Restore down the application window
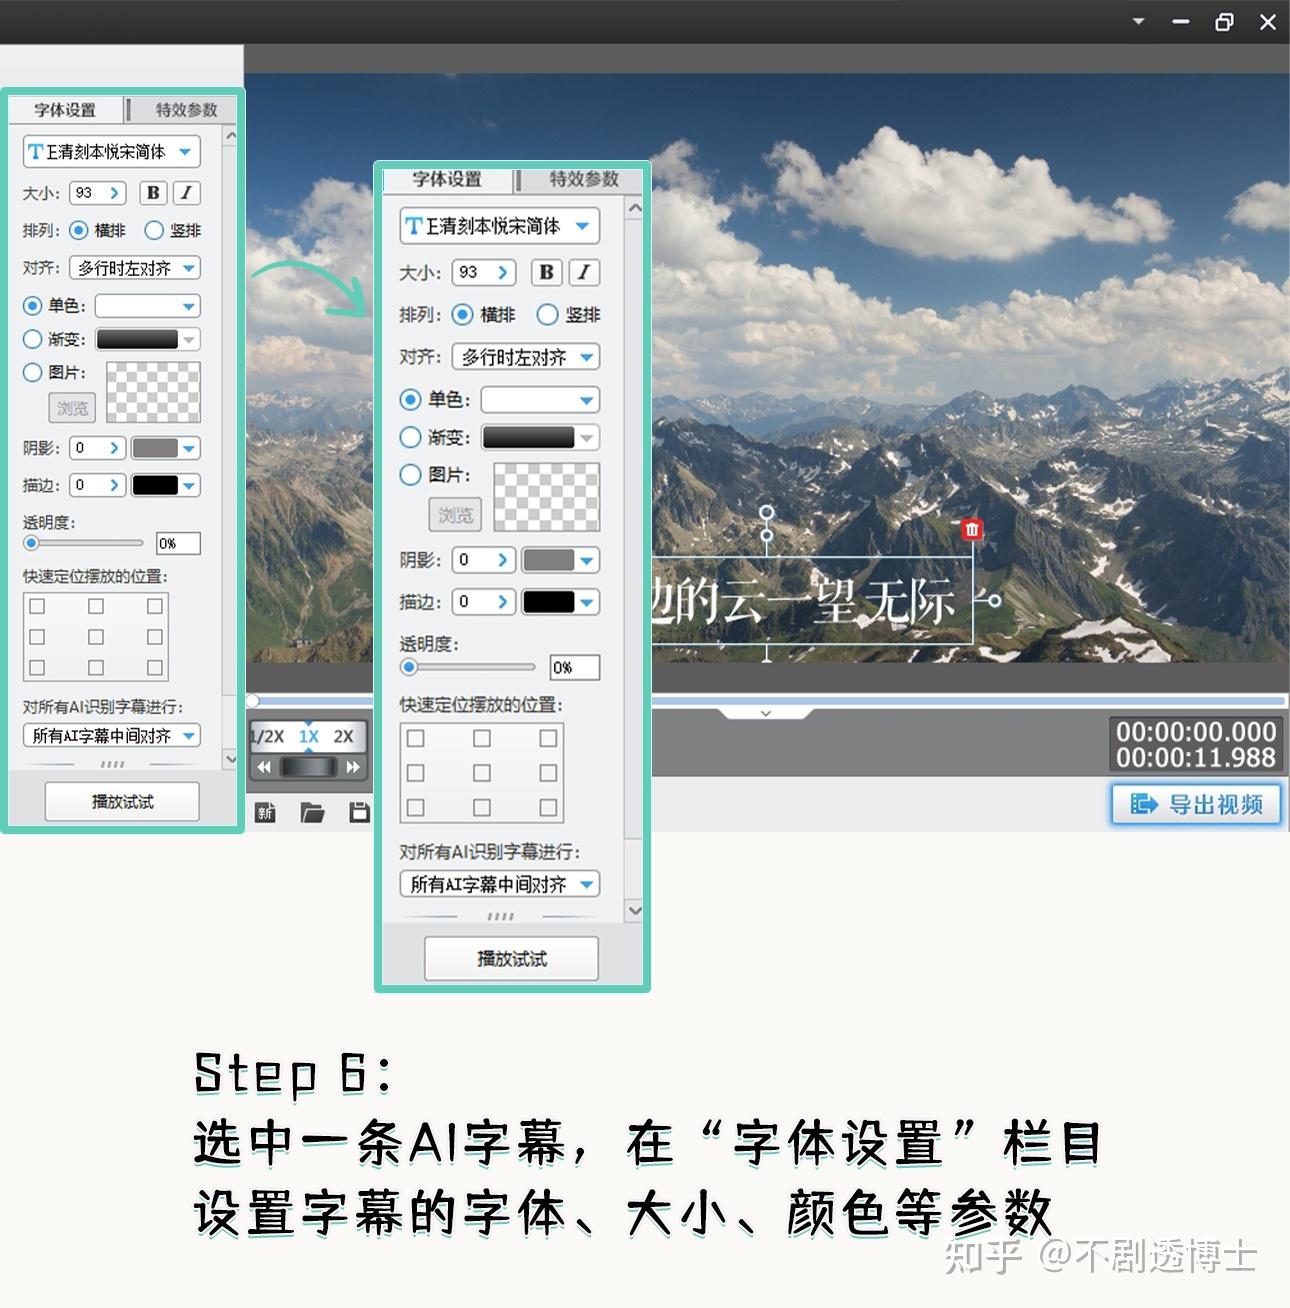This screenshot has height=1308, width=1290. coord(1224,21)
